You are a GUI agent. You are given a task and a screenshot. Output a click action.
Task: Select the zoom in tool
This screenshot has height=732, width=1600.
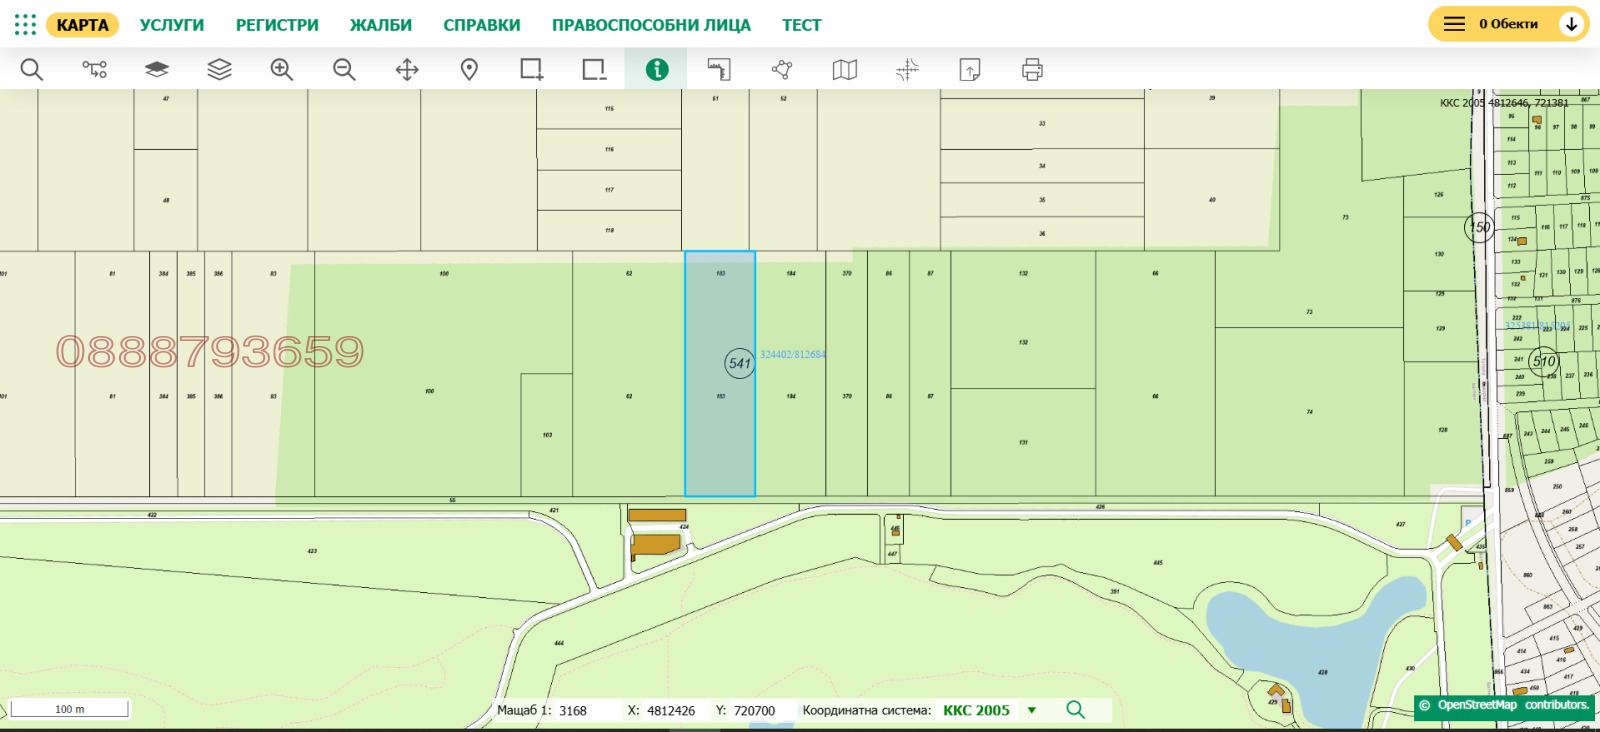[x=282, y=69]
